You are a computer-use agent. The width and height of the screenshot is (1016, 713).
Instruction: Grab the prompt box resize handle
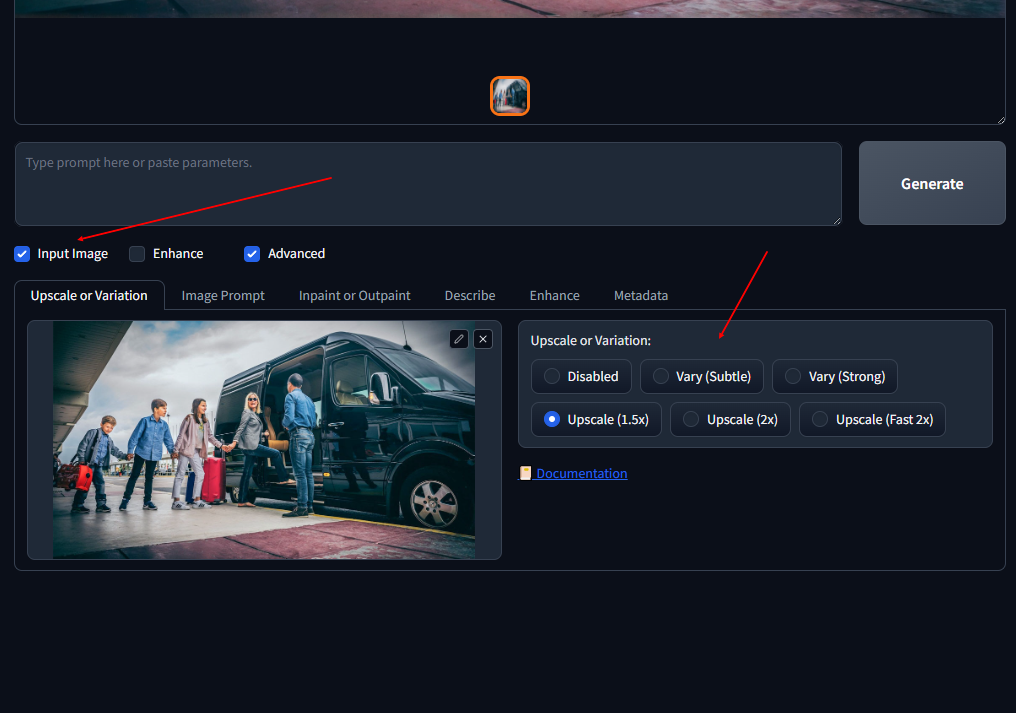(x=837, y=221)
